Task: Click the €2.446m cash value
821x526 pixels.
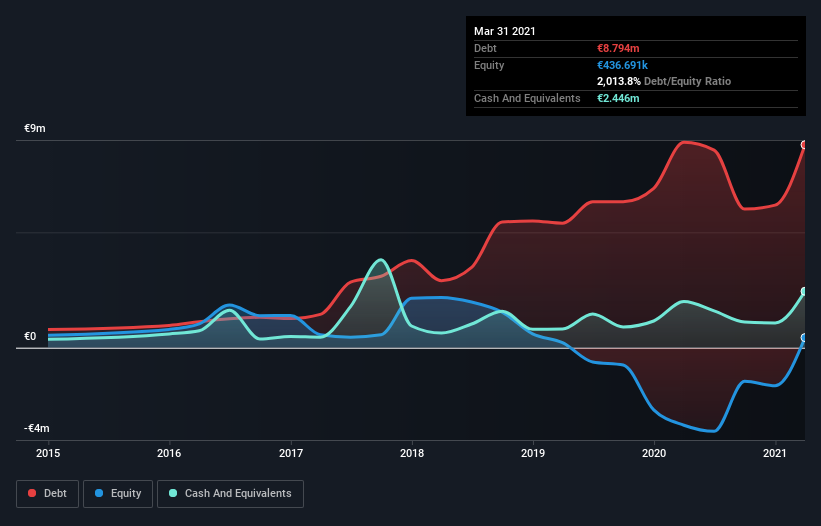Action: point(618,98)
